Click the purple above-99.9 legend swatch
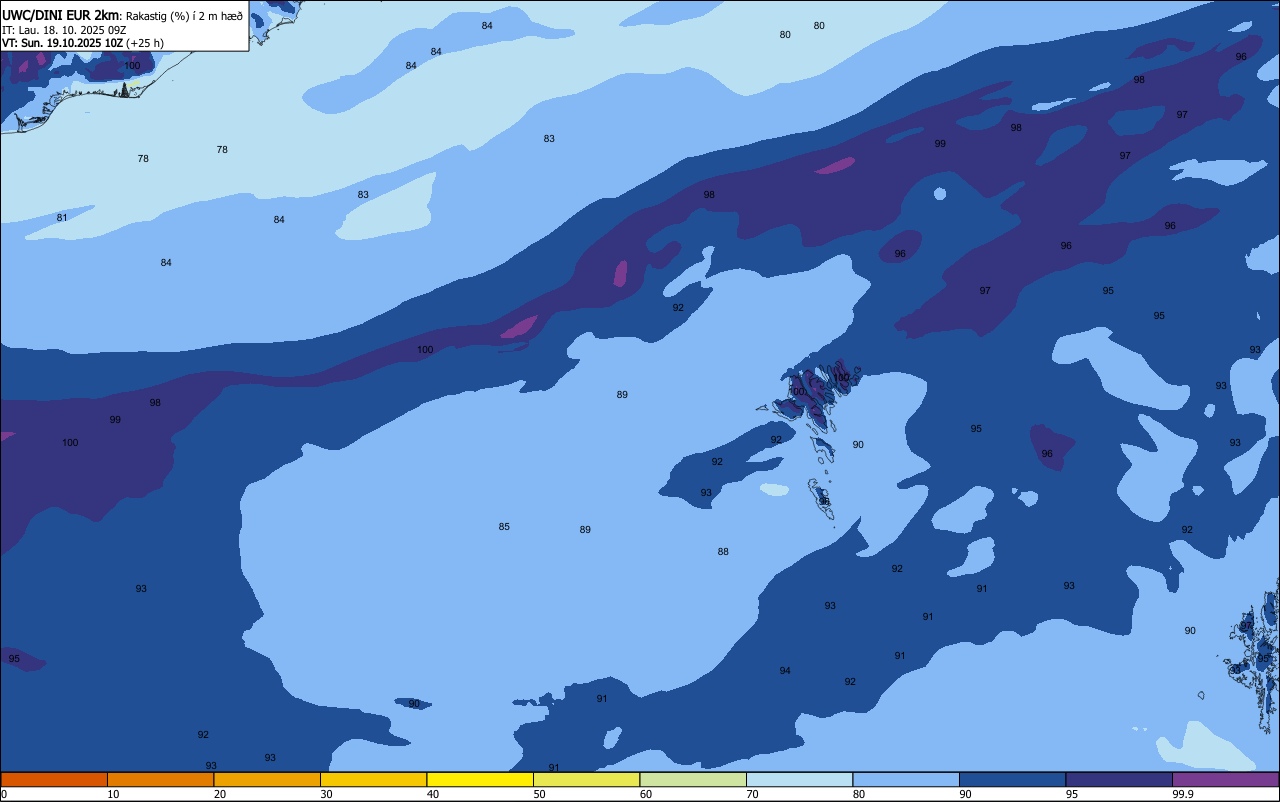Viewport: 1280px width, 802px height. [x=1225, y=779]
